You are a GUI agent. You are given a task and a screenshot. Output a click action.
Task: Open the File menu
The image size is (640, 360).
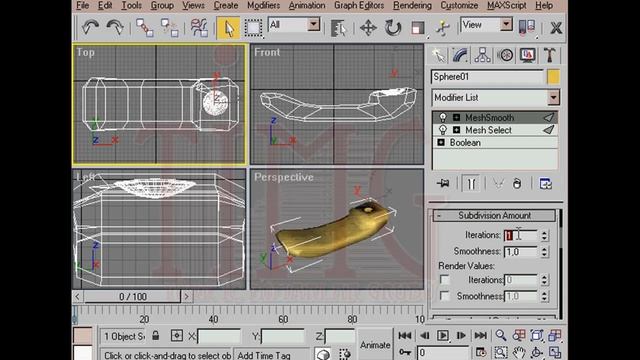(x=82, y=6)
